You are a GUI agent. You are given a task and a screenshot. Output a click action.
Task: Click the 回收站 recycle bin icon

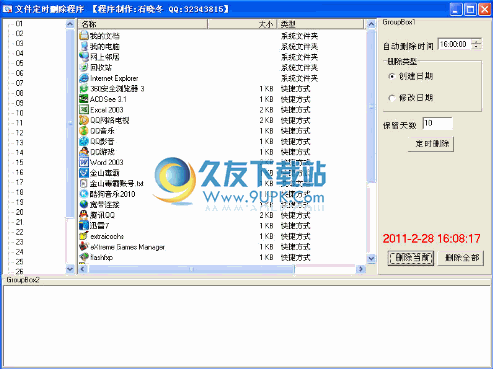[x=84, y=67]
